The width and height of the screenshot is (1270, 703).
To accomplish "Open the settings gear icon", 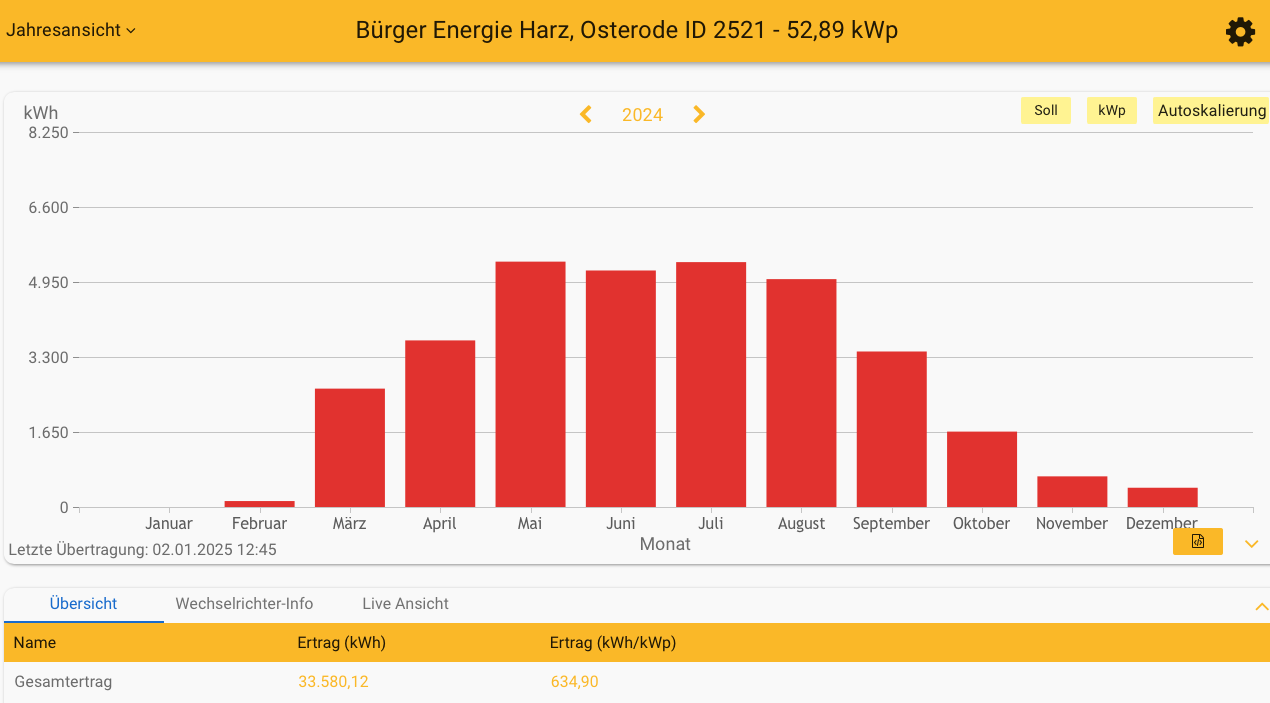I will point(1240,32).
